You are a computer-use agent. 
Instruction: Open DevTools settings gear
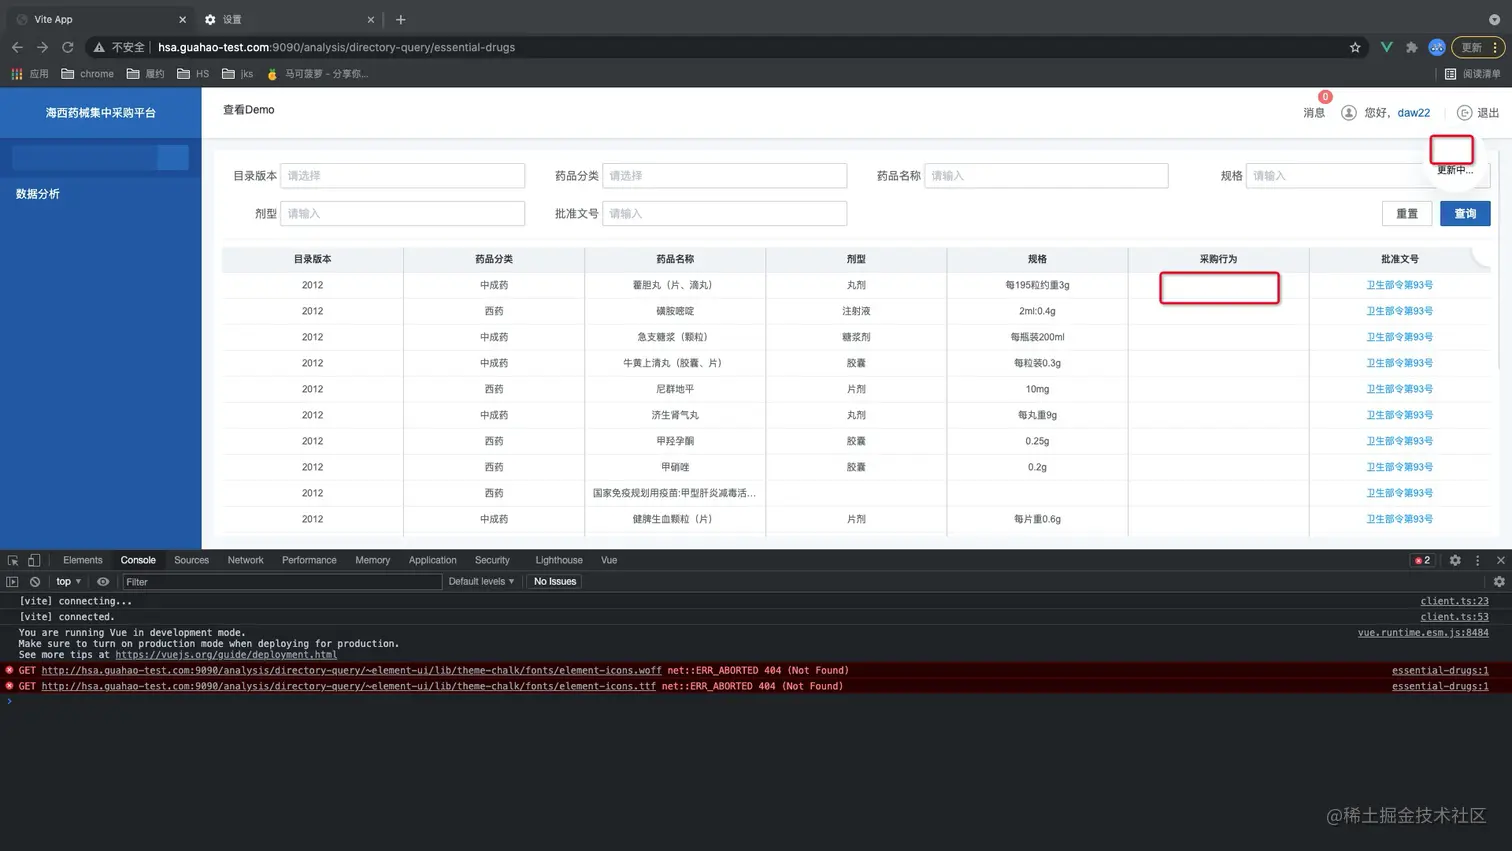pos(1455,561)
